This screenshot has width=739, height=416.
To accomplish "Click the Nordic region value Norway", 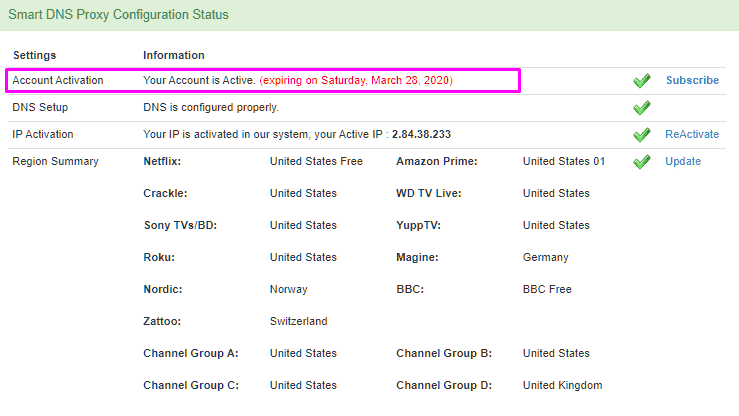I will point(288,289).
